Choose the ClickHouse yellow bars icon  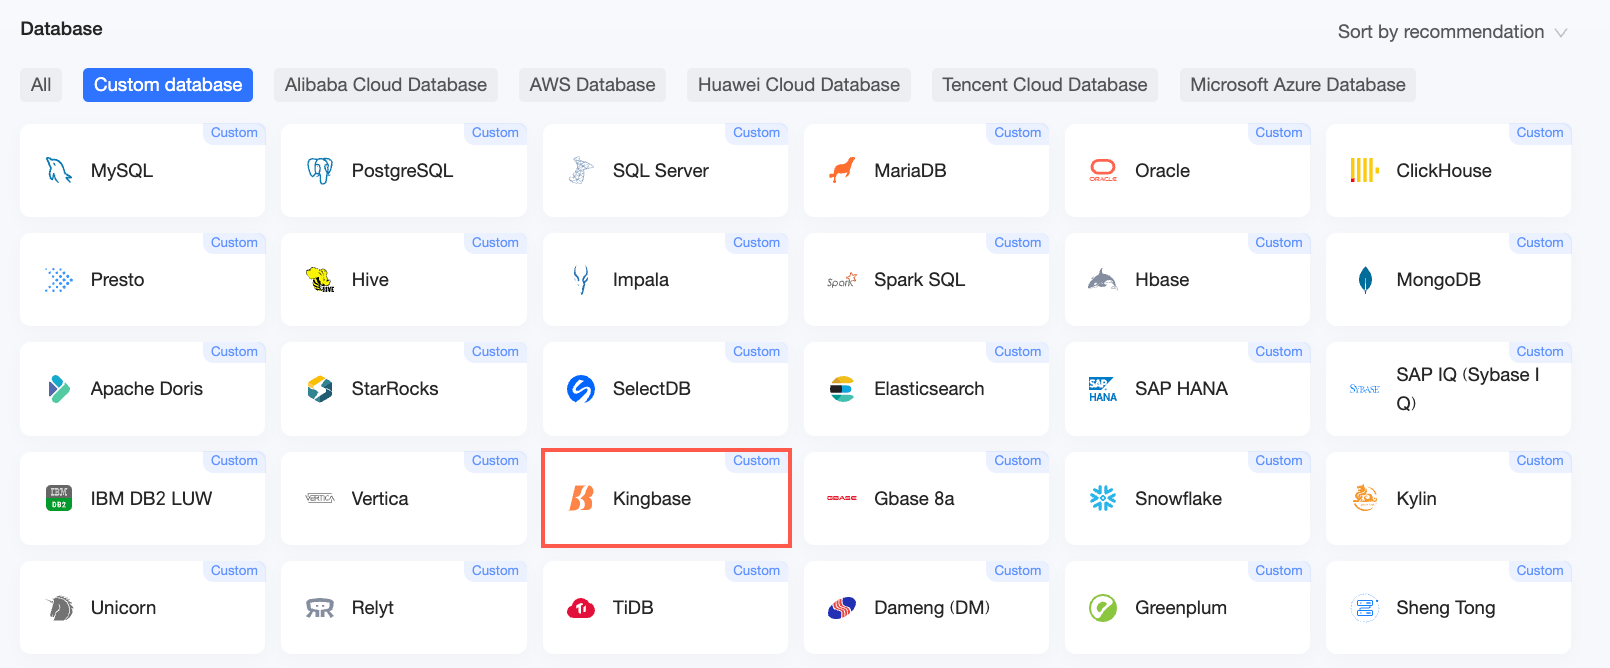coord(1364,171)
